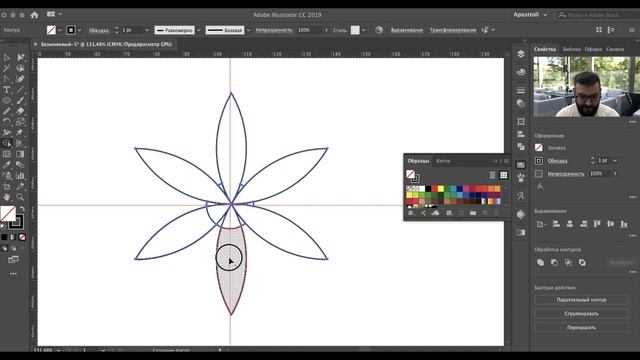Image resolution: width=640 pixels, height=360 pixels.
Task: Set color mode to solid Color in toolbar
Action: click(4, 237)
